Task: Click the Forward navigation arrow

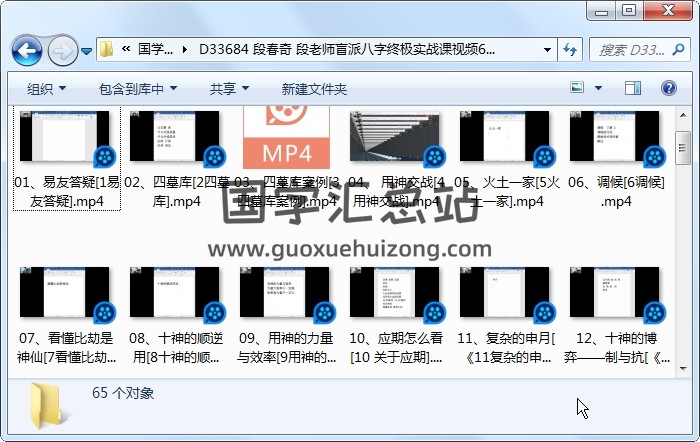Action: tap(62, 49)
